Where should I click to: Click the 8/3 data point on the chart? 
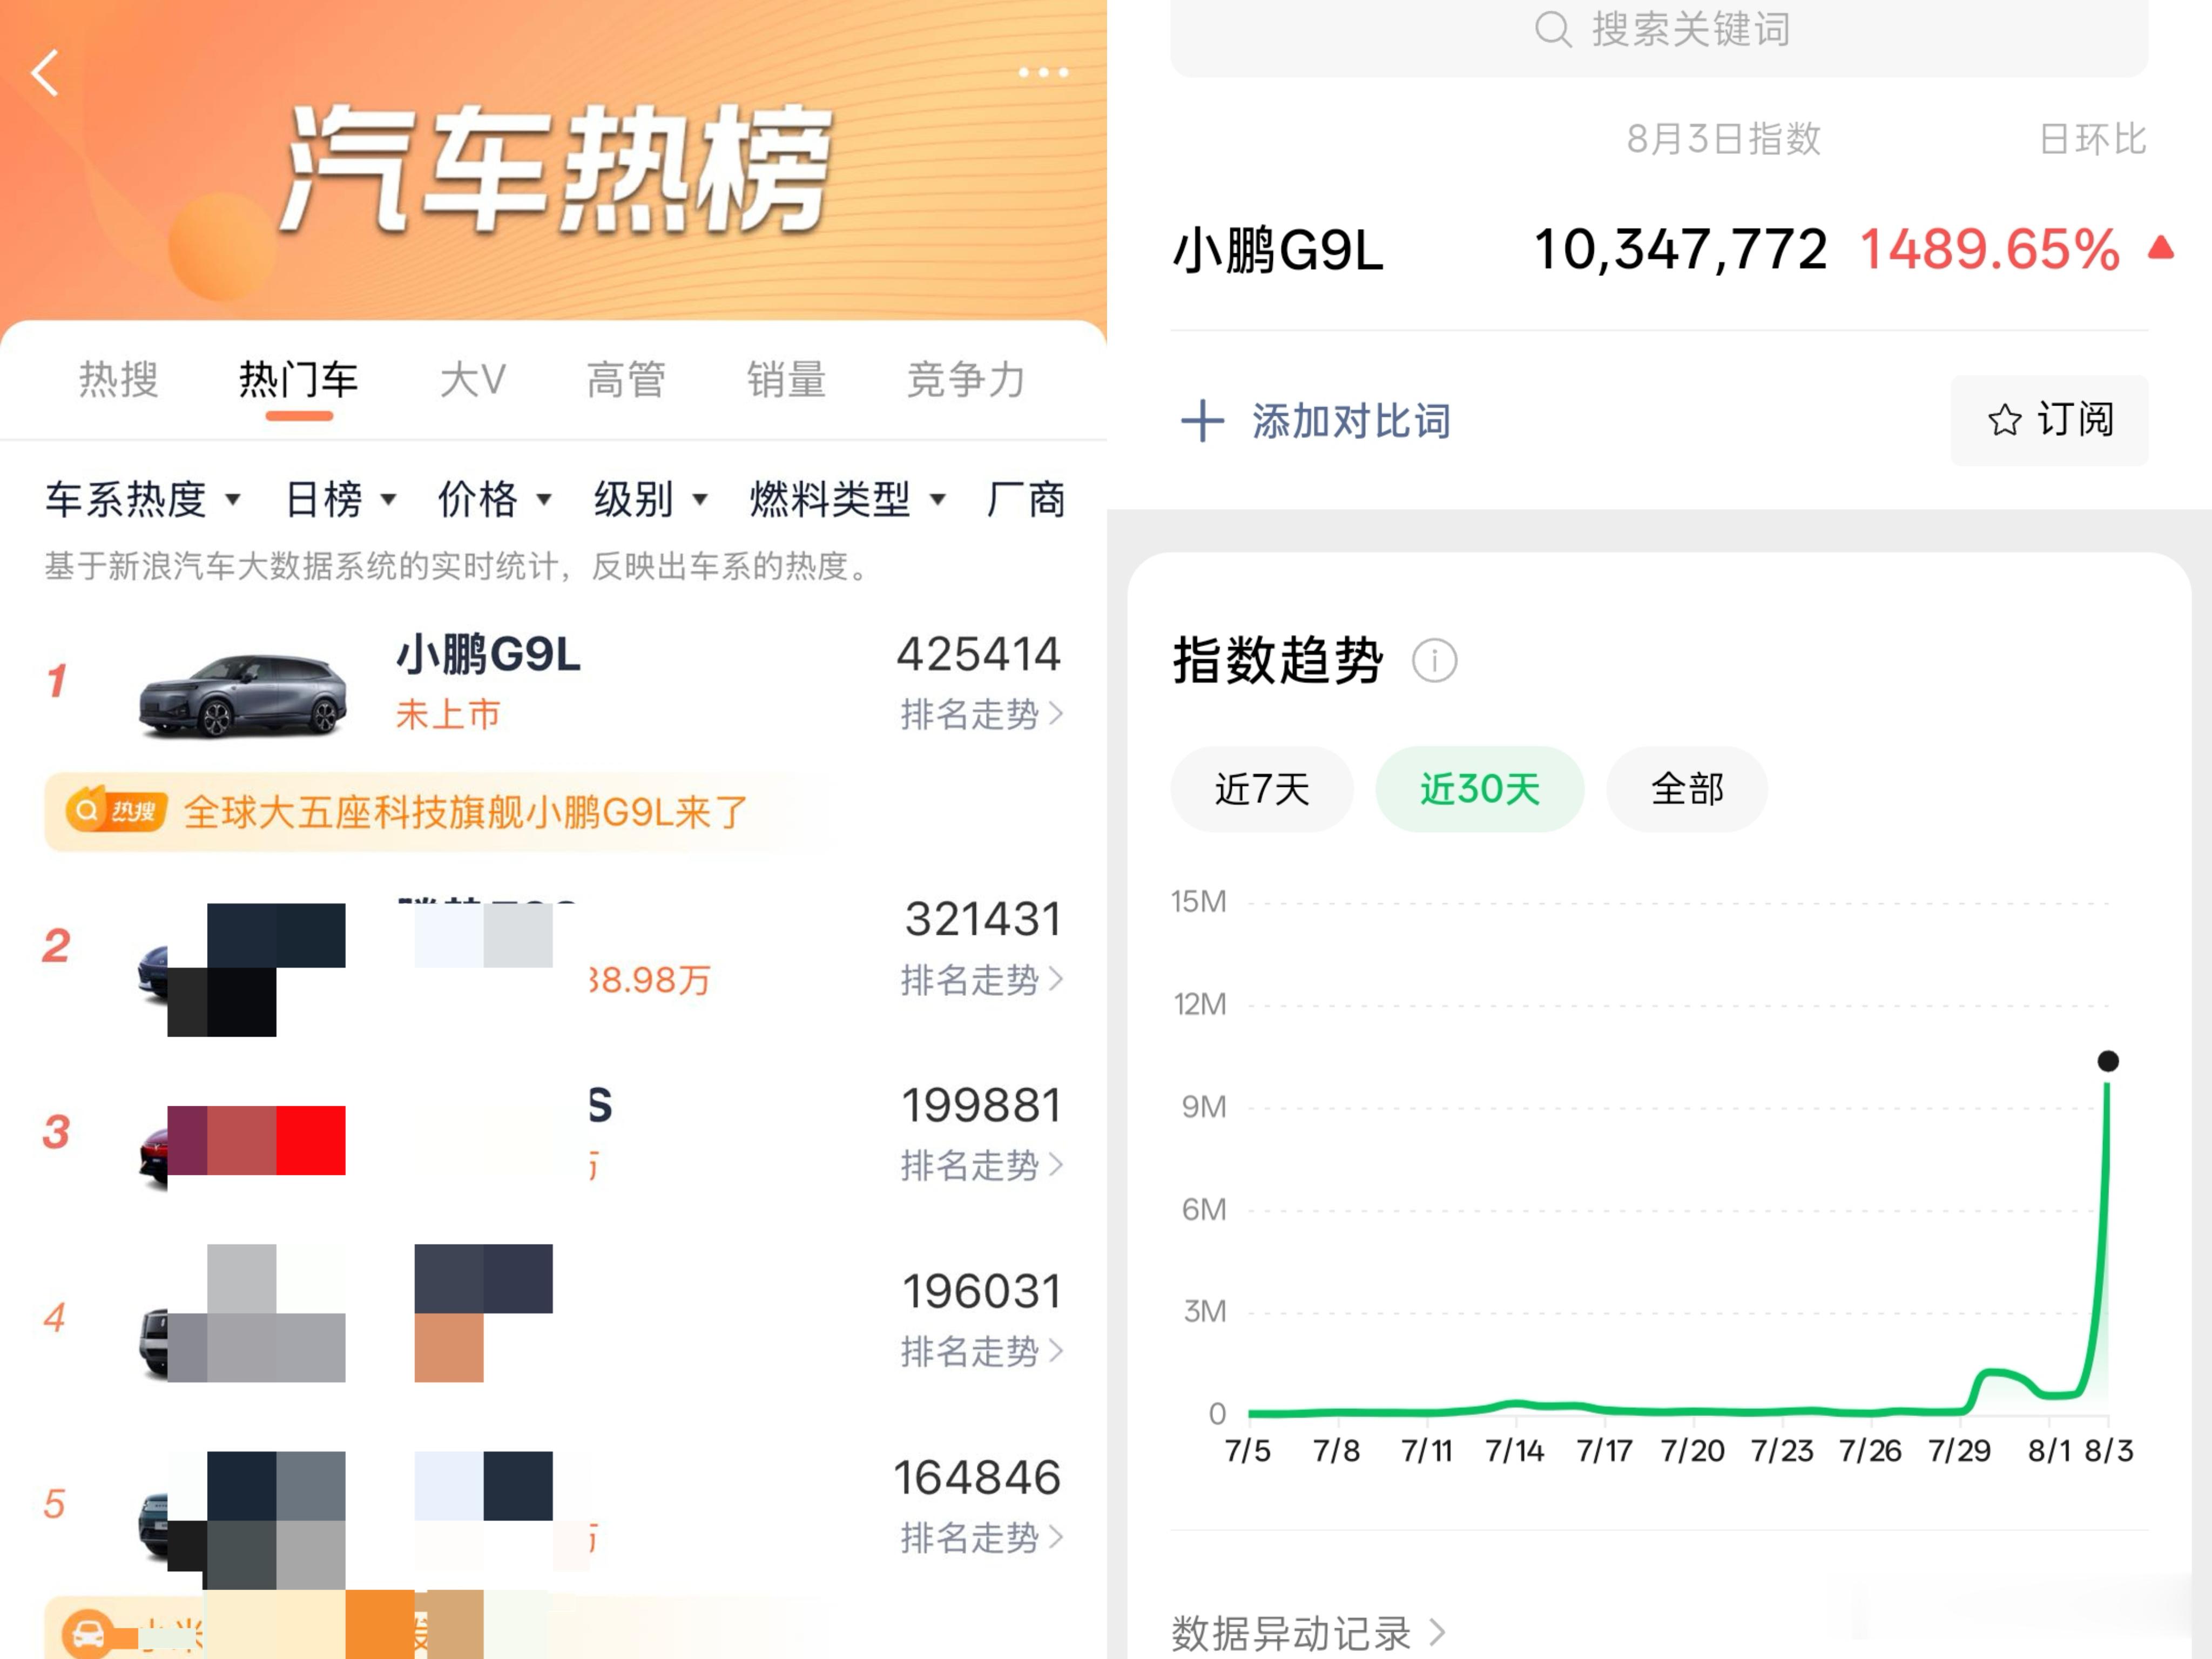point(2108,1061)
